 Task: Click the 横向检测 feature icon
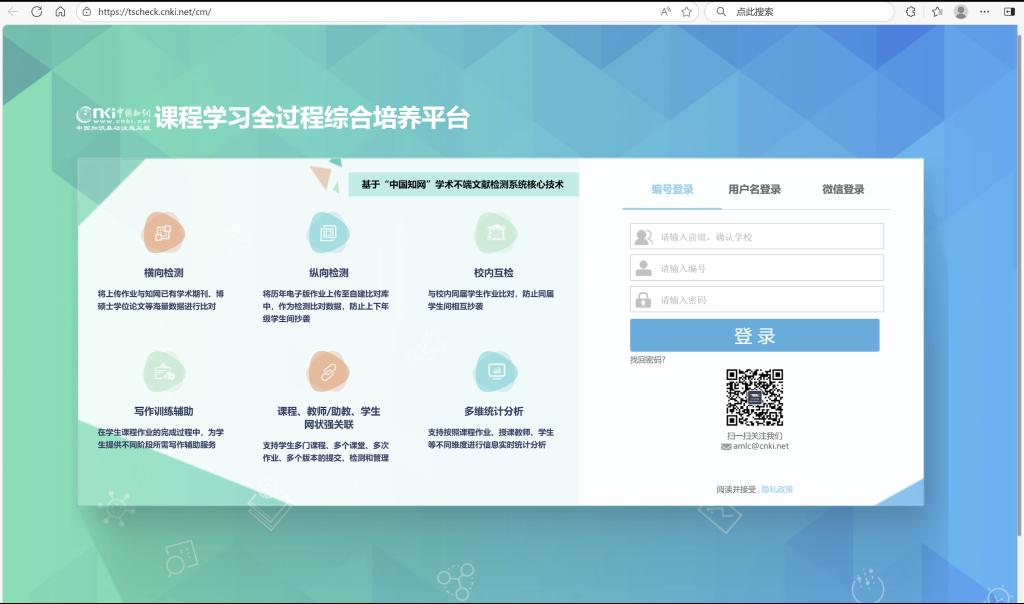click(x=163, y=233)
